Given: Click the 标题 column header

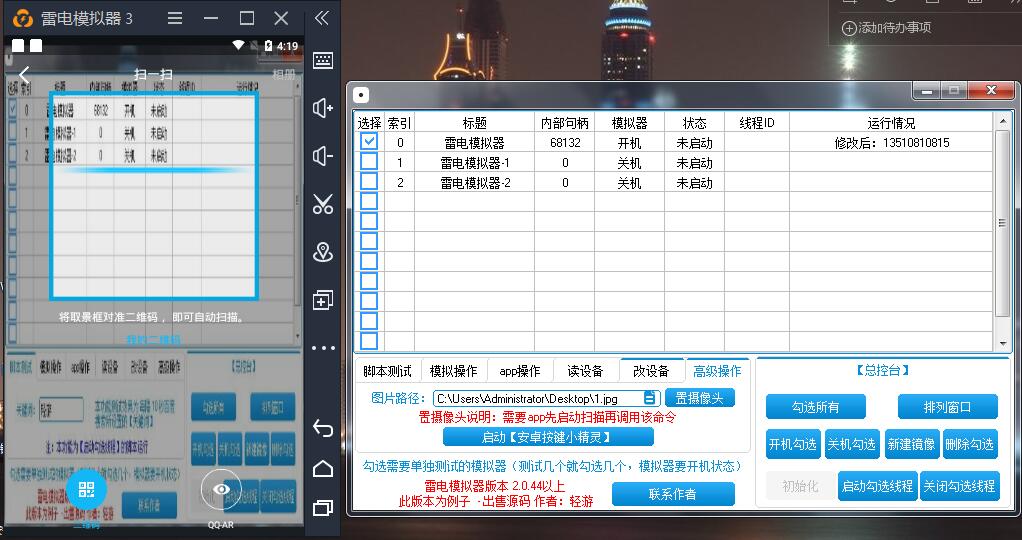Looking at the screenshot, I should 474,123.
